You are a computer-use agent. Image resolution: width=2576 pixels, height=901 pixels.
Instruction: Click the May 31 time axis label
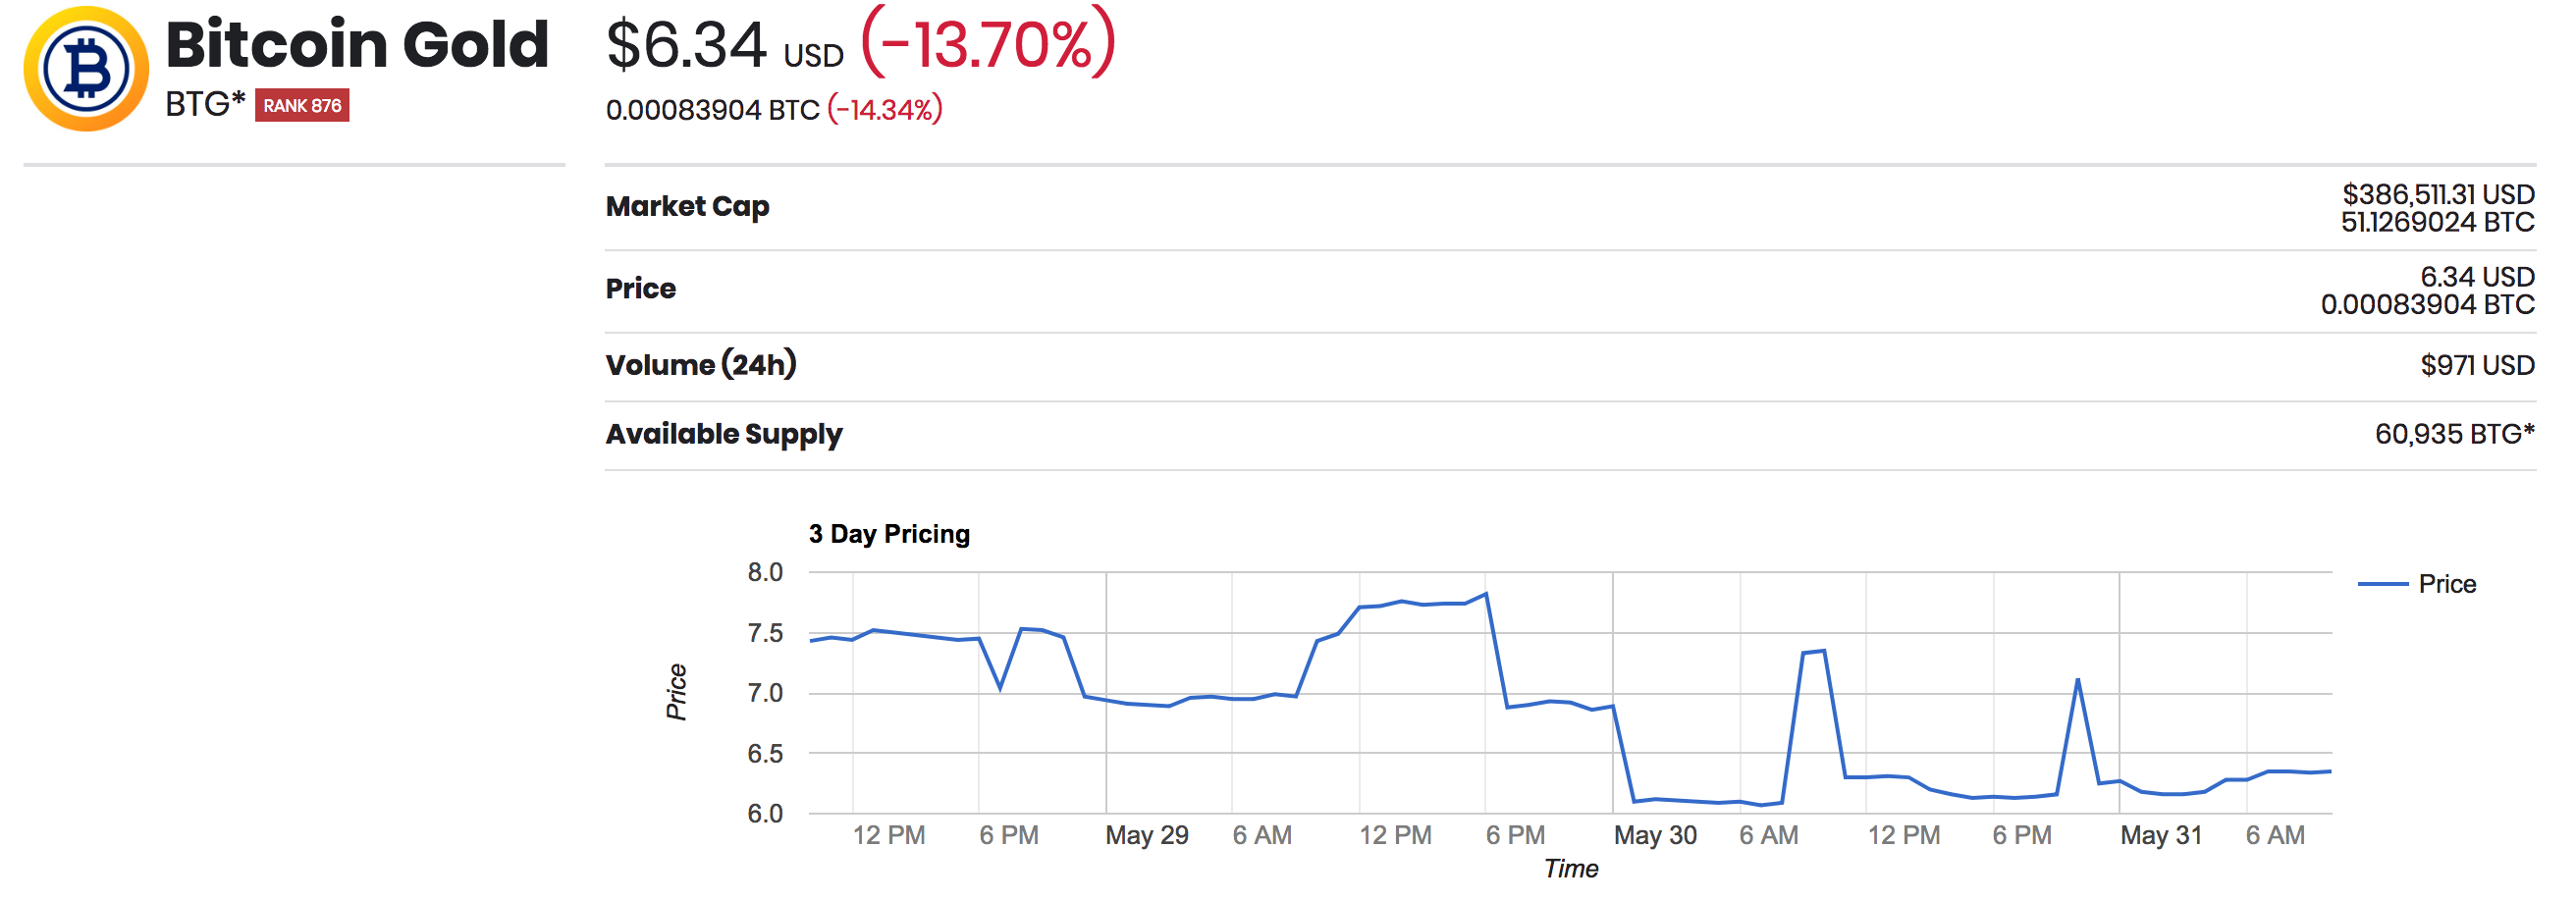[2161, 835]
